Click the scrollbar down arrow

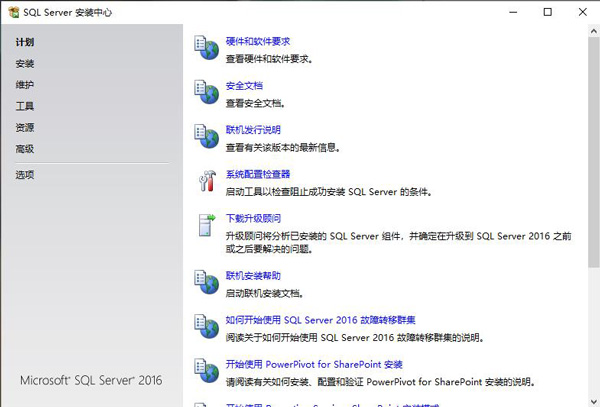(x=594, y=401)
